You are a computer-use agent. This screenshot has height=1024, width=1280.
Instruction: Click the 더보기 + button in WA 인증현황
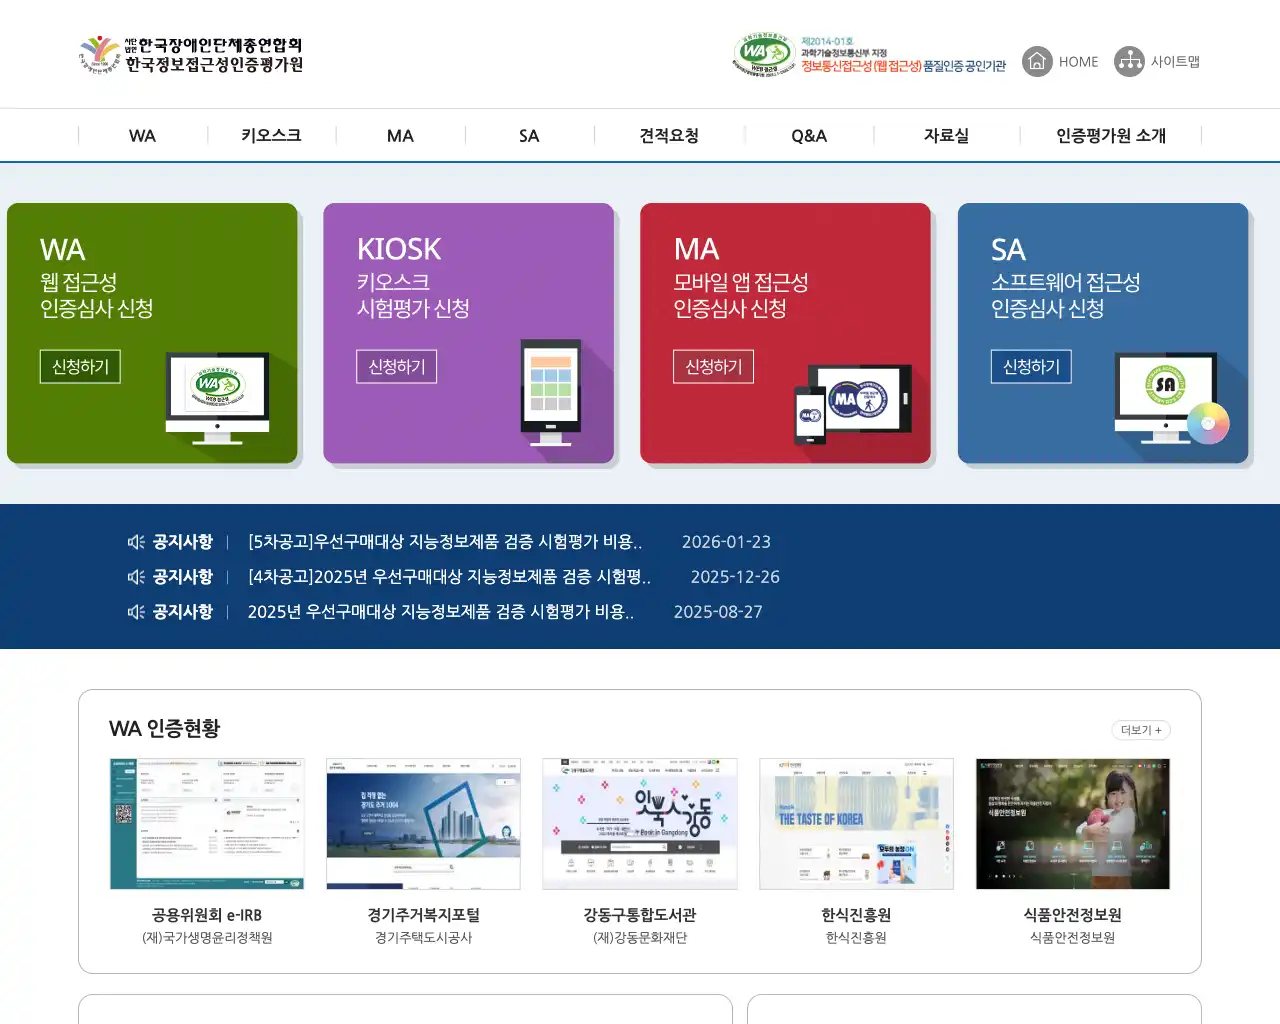tap(1140, 730)
